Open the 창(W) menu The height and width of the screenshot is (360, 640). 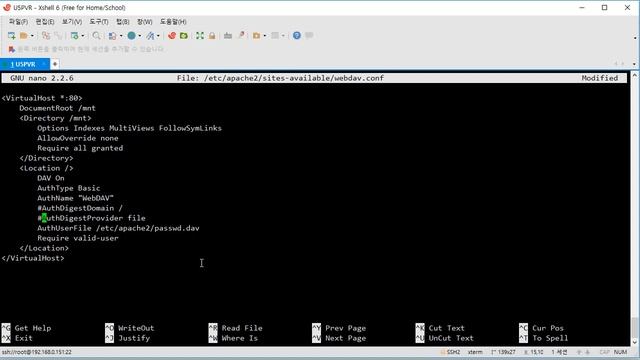click(x=144, y=22)
